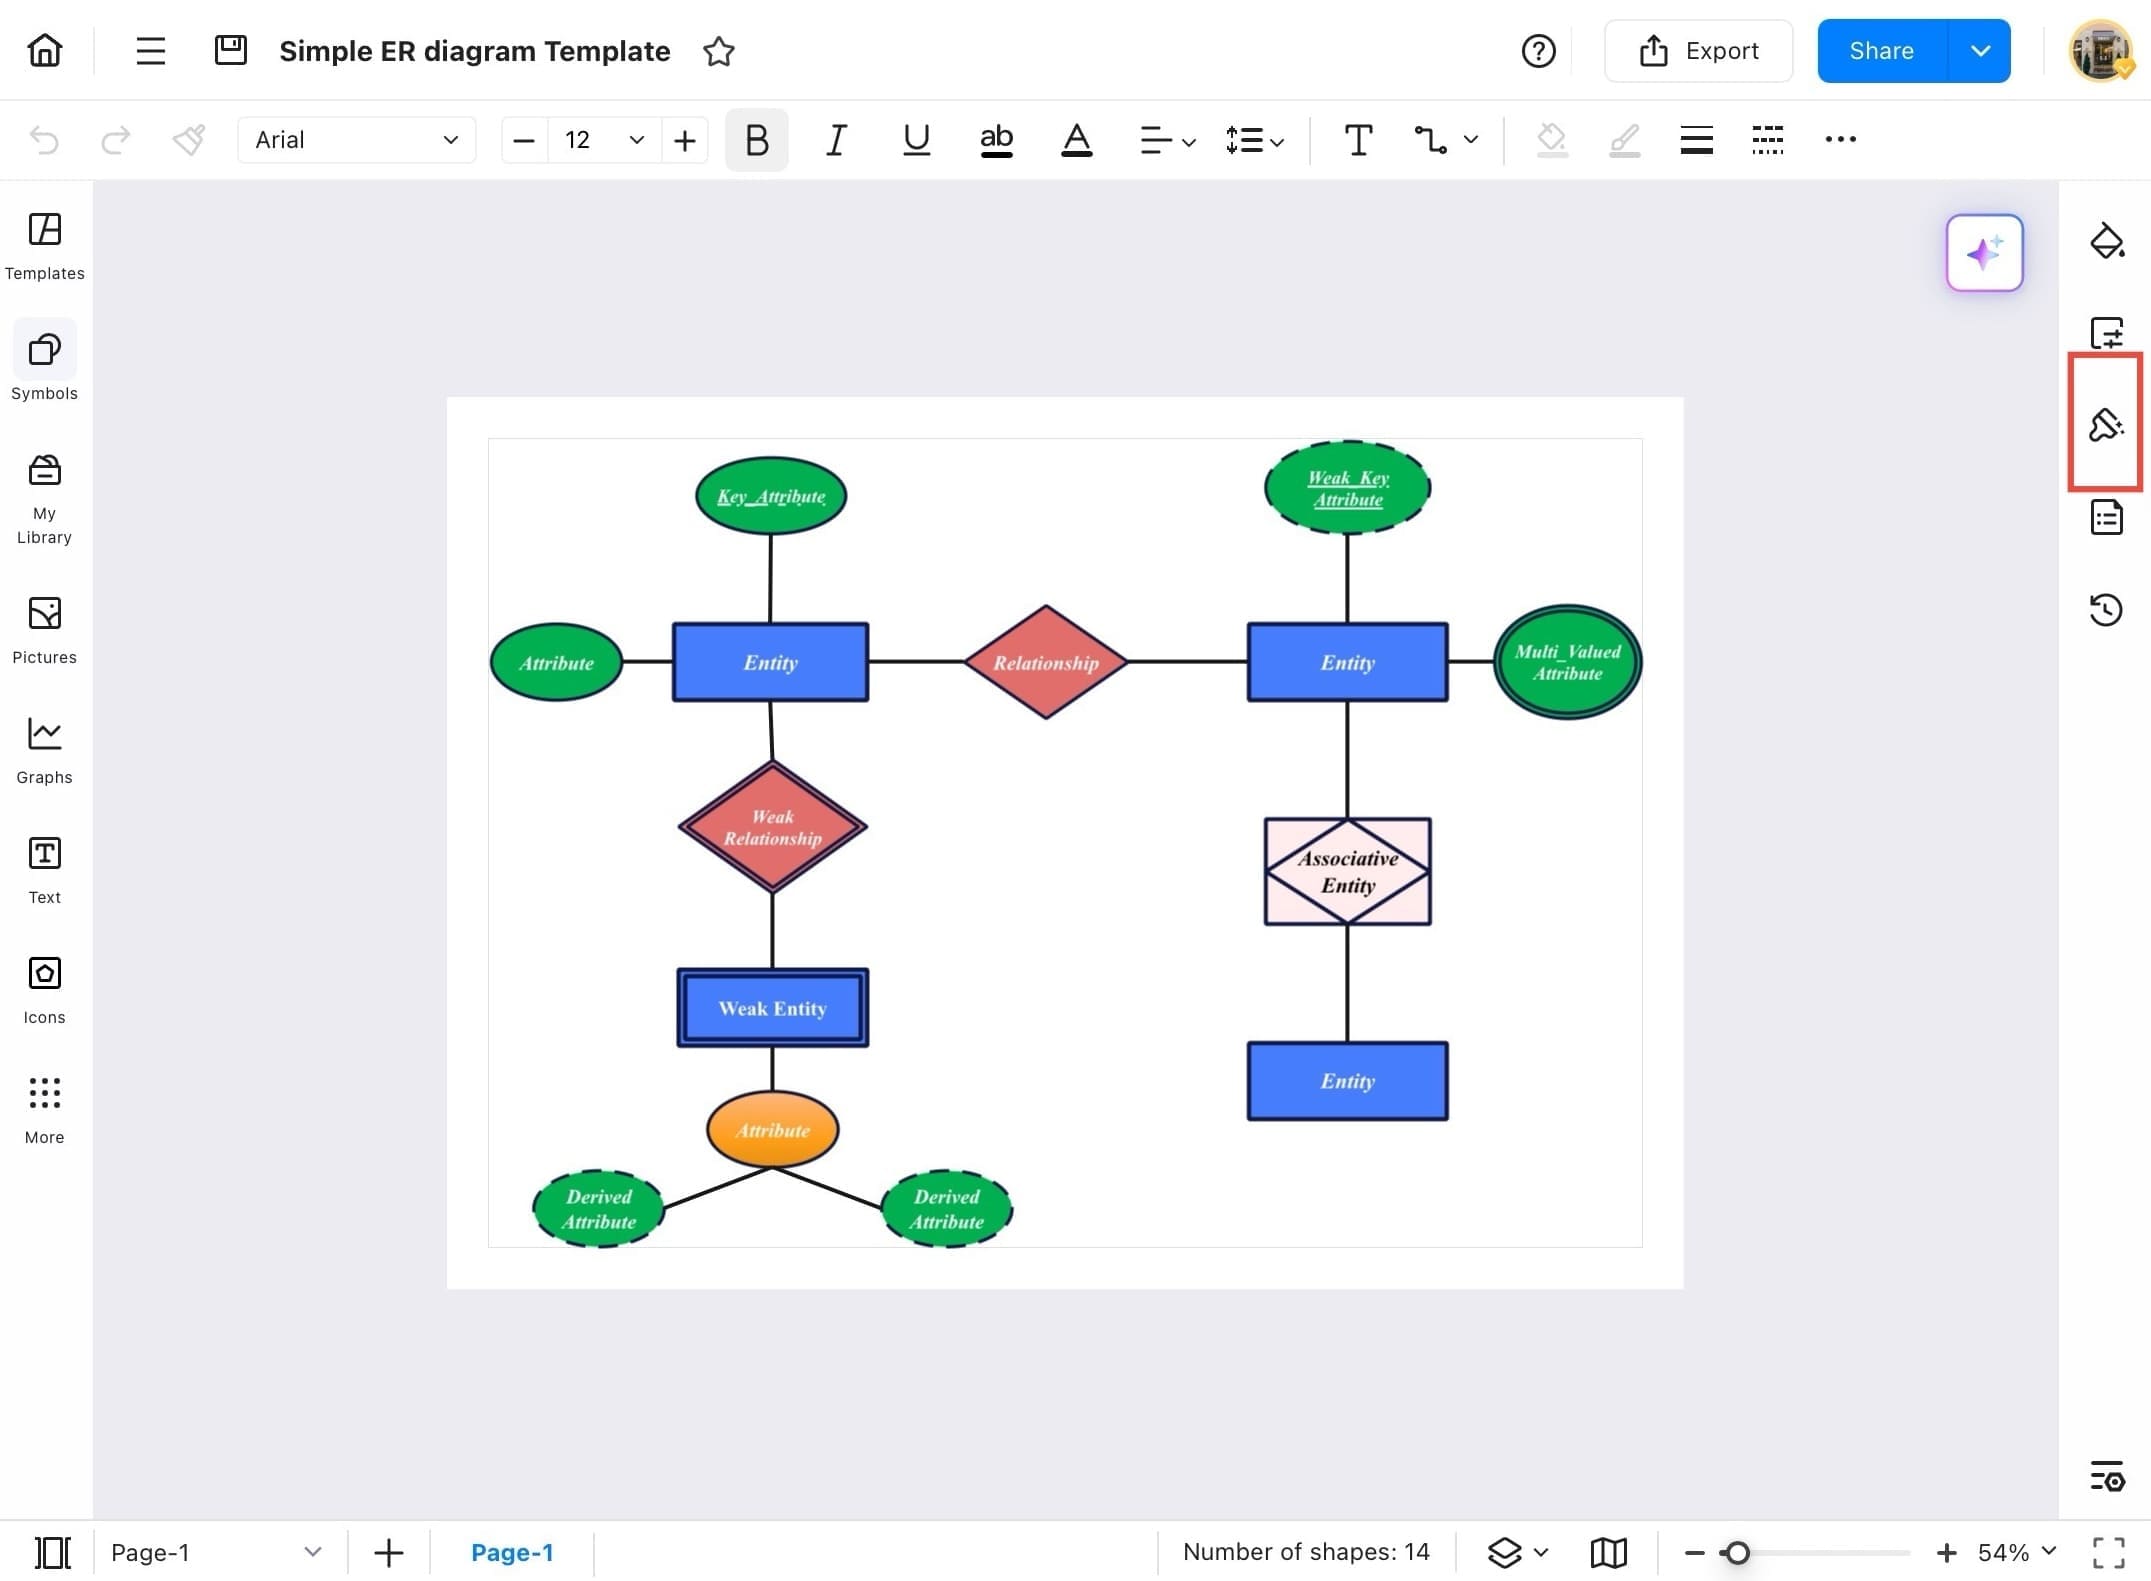The image size is (2151, 1581).
Task: Open the paint bucket style panel
Action: [x=2106, y=242]
